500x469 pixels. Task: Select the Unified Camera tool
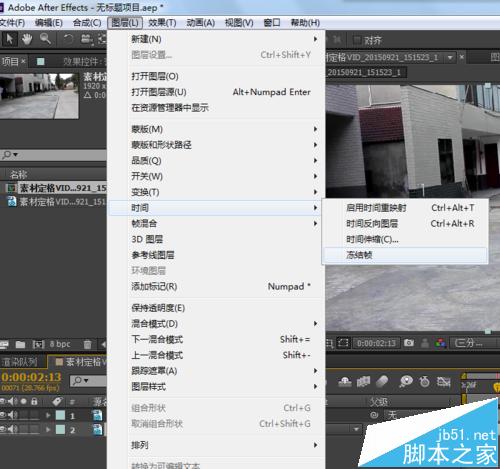tap(87, 40)
